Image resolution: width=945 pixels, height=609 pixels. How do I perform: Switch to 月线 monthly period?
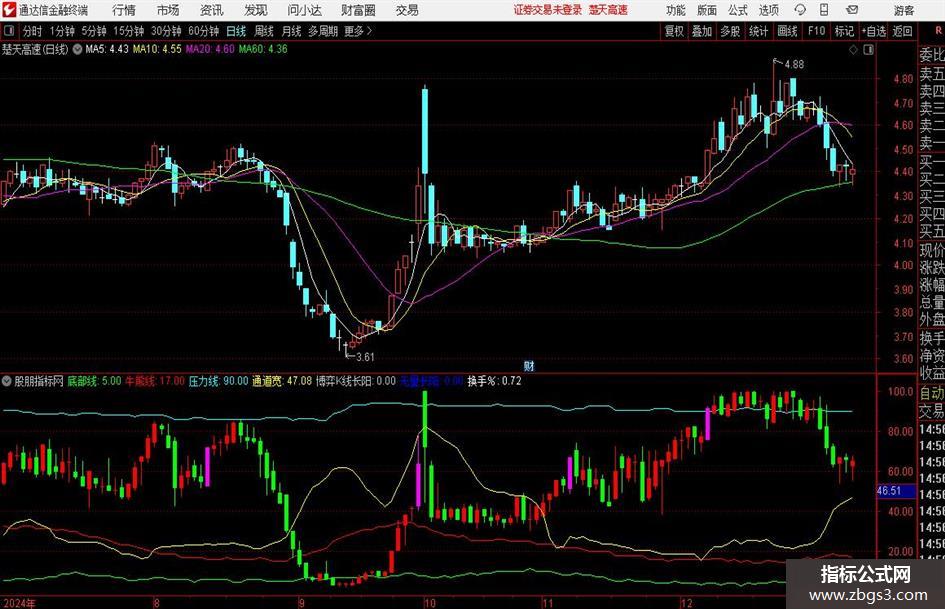click(x=292, y=31)
